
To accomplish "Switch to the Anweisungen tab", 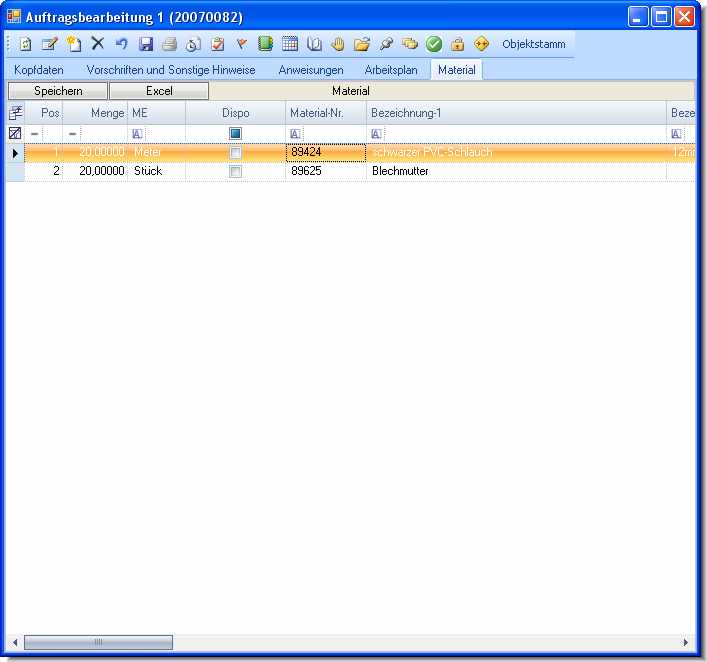I will pyautogui.click(x=311, y=70).
